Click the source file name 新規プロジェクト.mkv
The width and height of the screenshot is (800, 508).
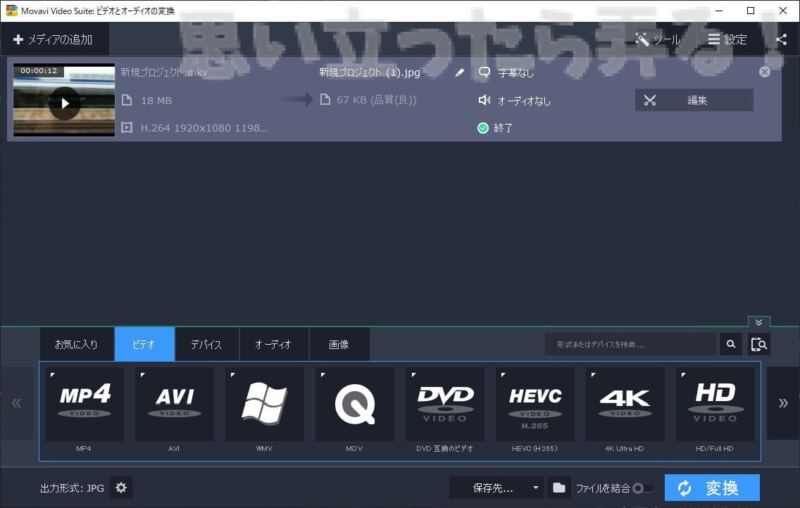coord(164,72)
